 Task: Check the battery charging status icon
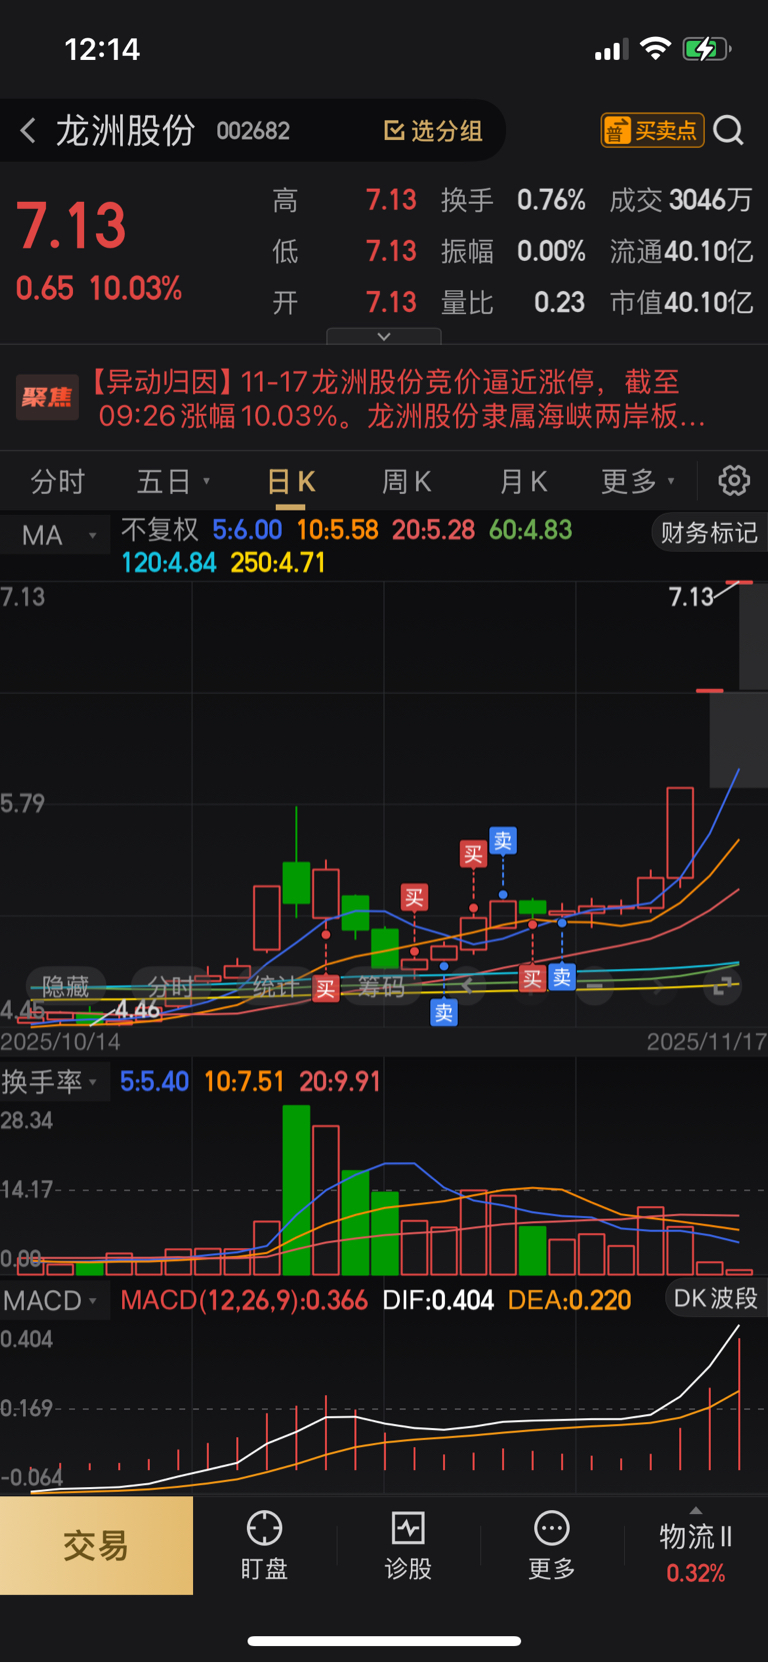tap(707, 49)
